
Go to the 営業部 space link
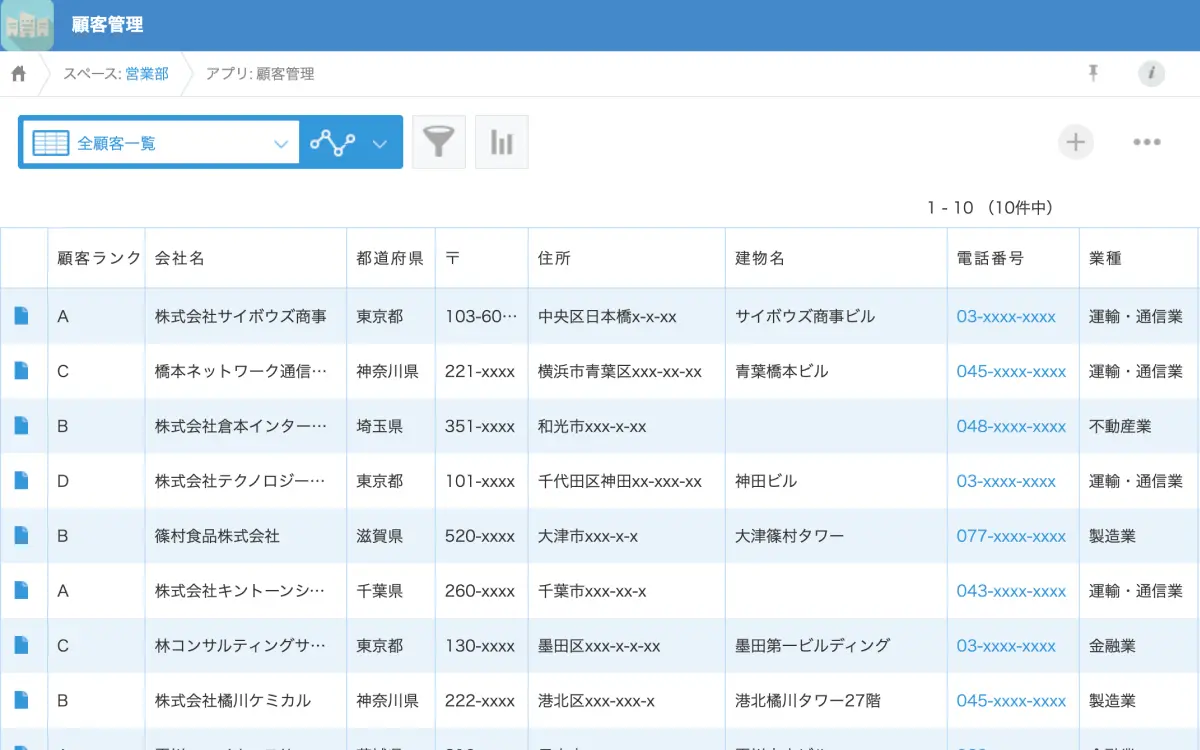147,74
